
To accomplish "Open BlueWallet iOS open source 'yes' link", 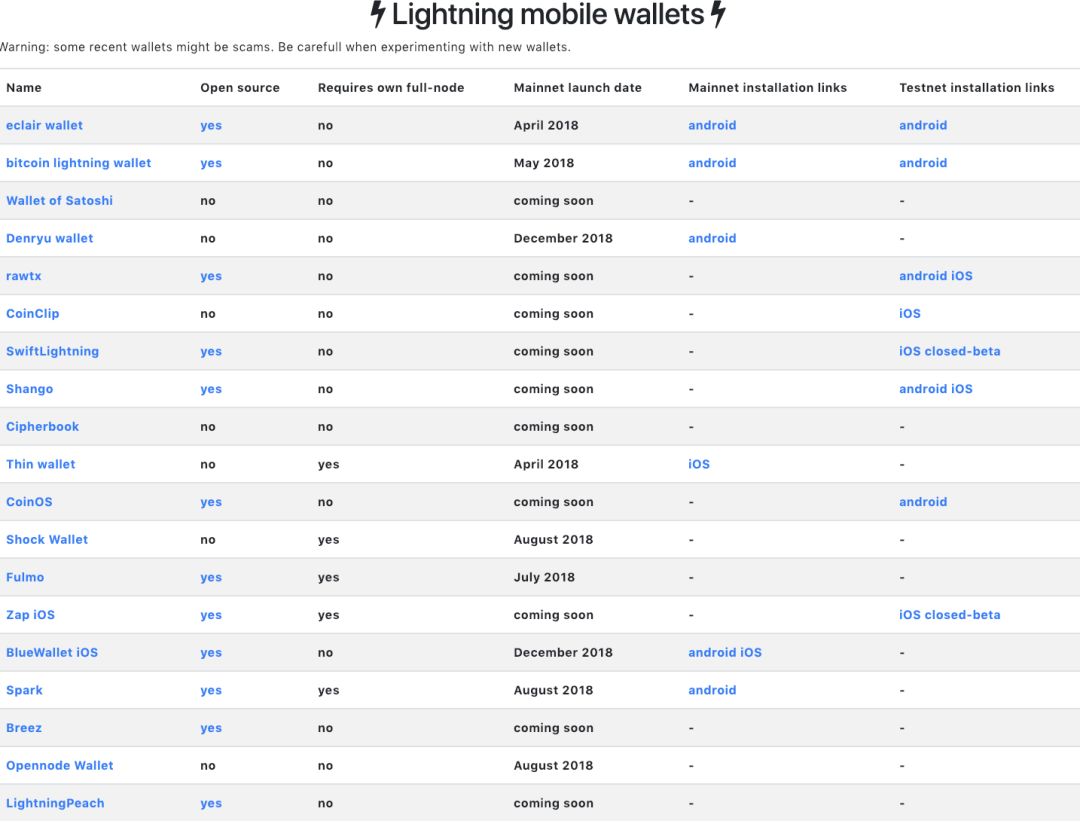I will click(x=211, y=652).
